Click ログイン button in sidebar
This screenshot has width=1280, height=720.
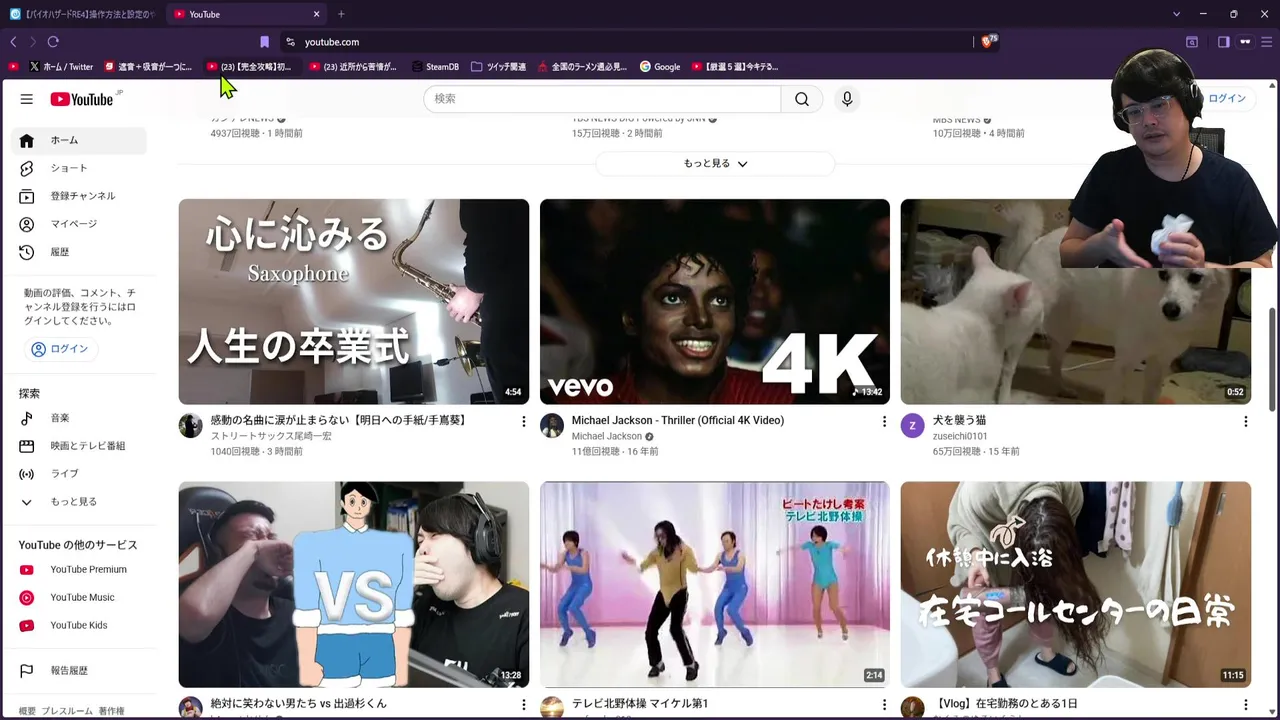coord(60,349)
